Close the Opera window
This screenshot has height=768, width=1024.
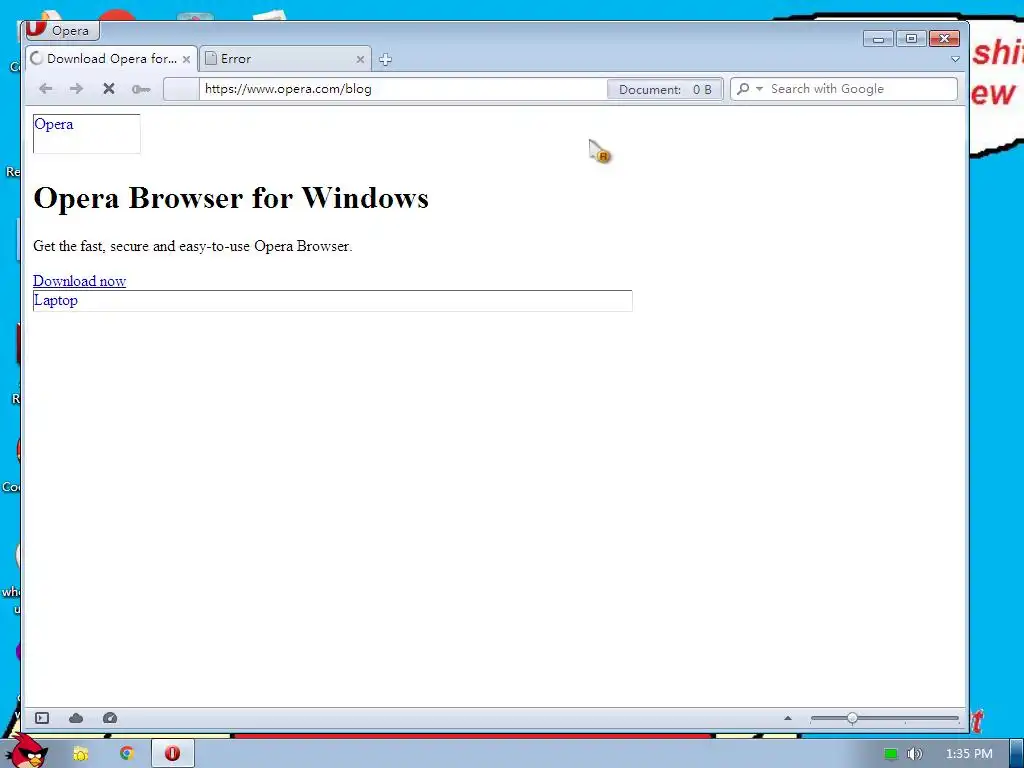pos(944,39)
